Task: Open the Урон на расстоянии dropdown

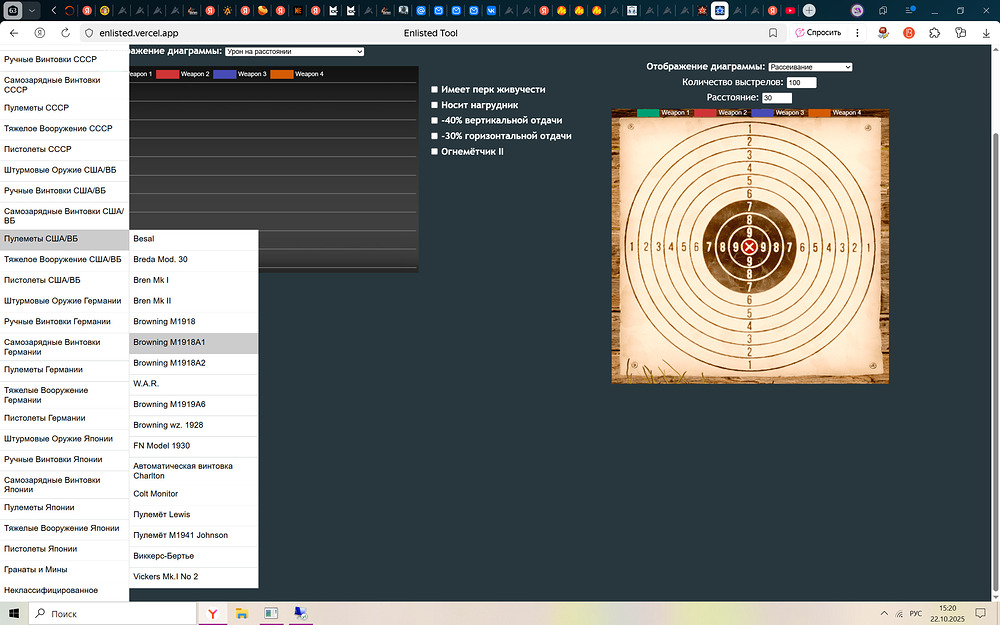Action: coord(294,51)
